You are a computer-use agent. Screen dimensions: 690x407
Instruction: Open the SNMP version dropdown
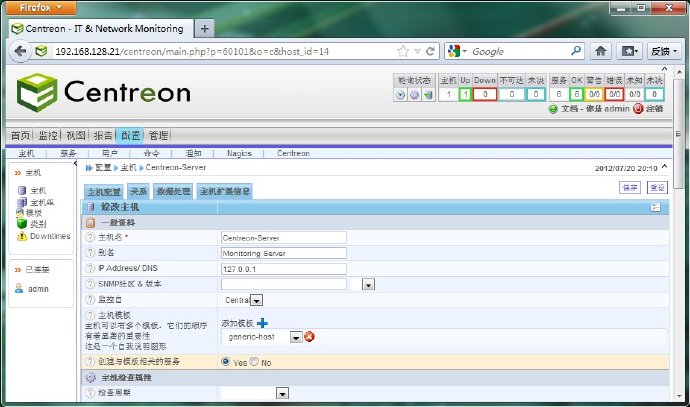pyautogui.click(x=368, y=285)
